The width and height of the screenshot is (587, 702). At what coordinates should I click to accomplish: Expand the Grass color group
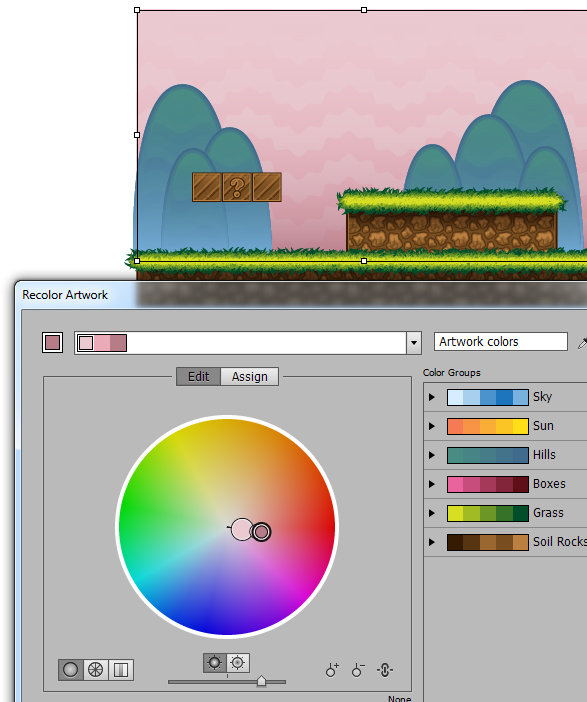click(x=432, y=513)
